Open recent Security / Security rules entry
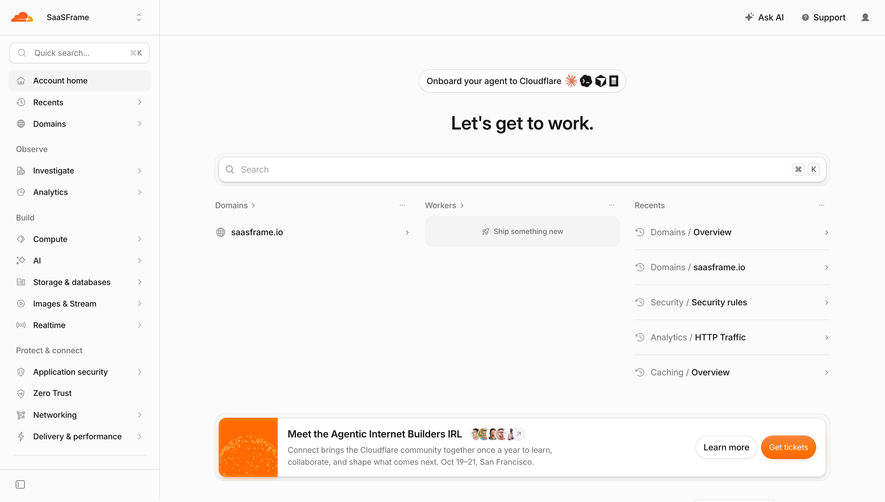 tap(732, 302)
